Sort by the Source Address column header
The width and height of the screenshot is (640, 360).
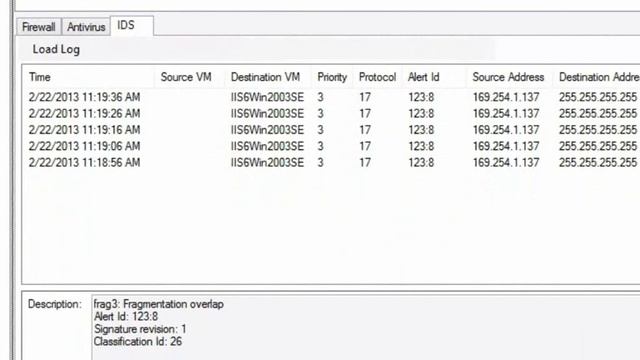[x=510, y=77]
